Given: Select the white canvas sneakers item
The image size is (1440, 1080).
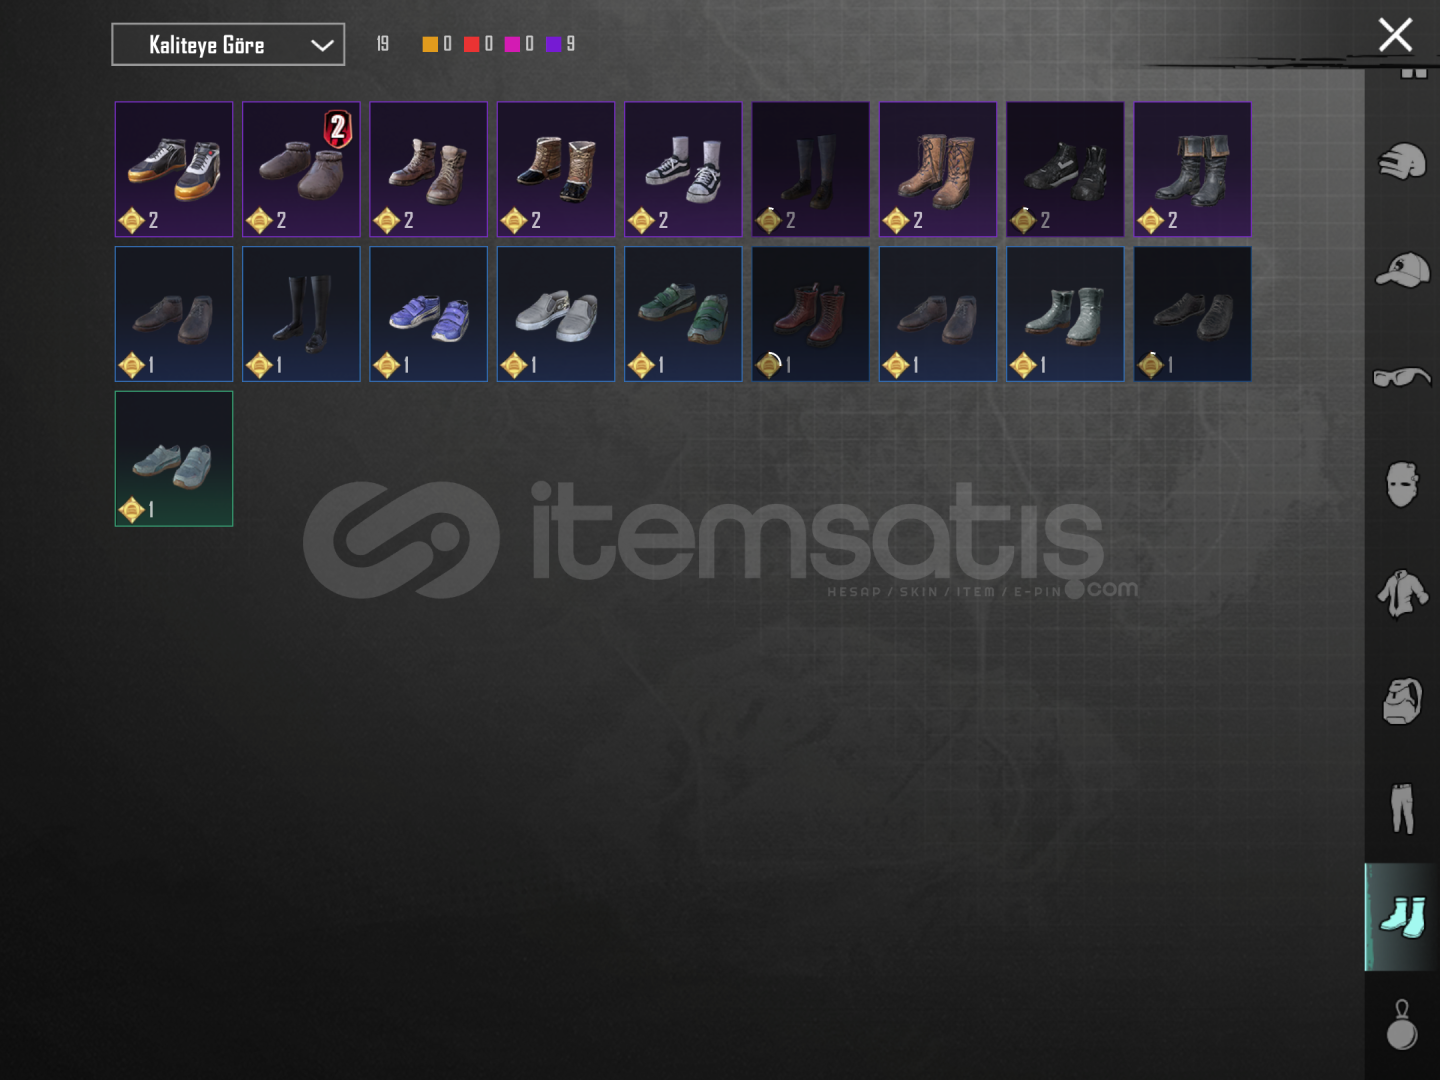Looking at the screenshot, I should [x=683, y=169].
